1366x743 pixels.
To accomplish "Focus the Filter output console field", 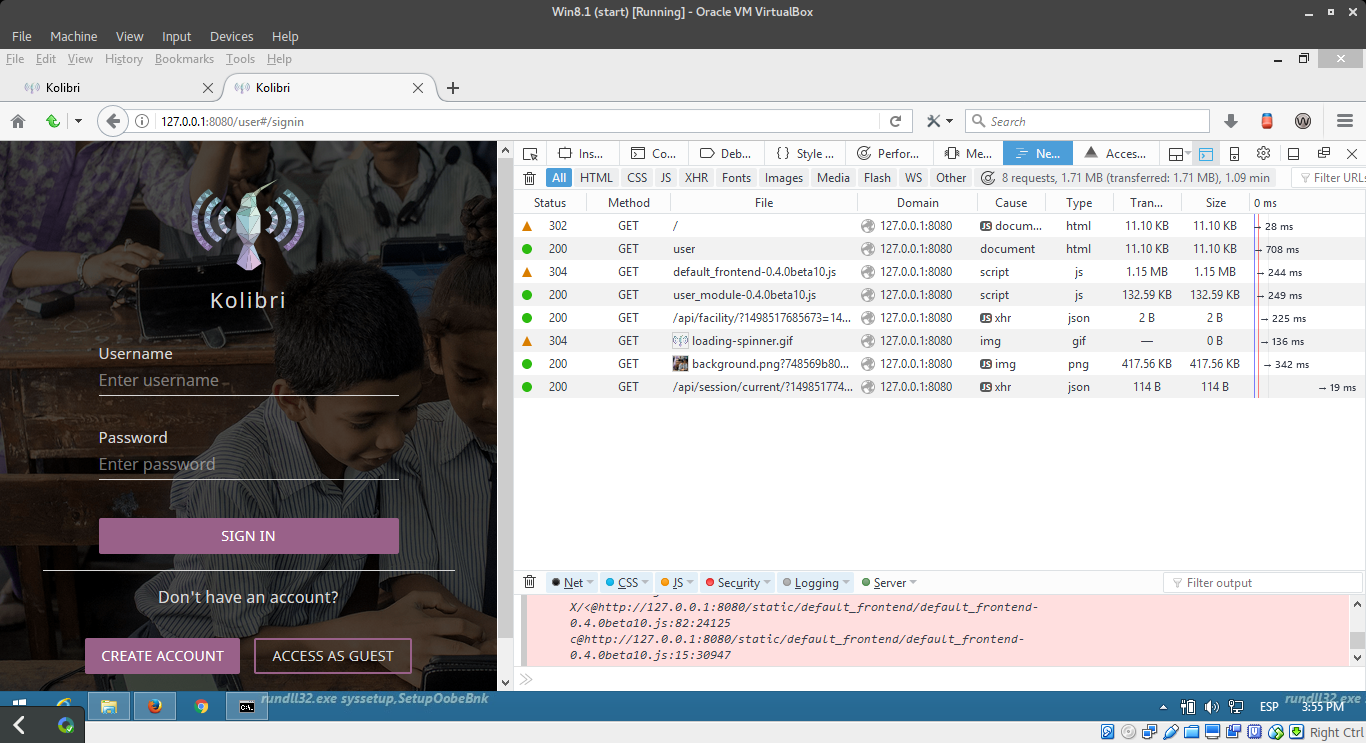I will tap(1263, 583).
